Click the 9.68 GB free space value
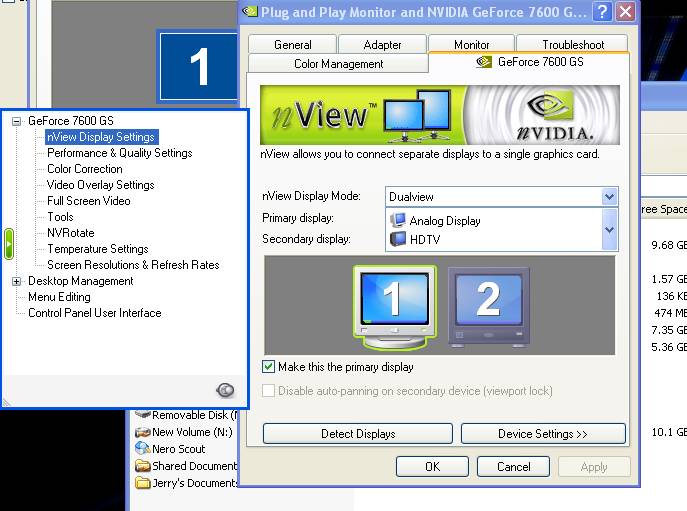 click(x=669, y=245)
